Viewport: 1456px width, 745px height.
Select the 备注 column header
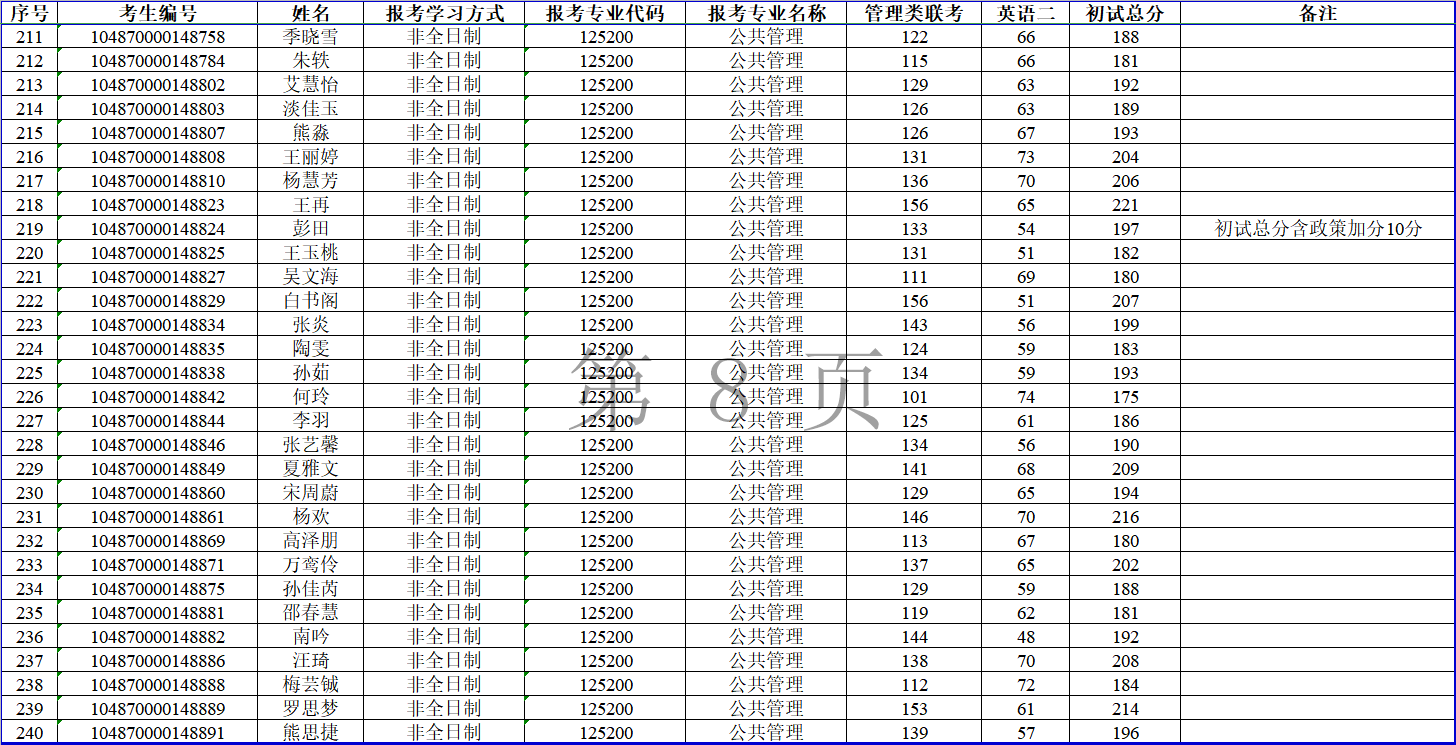click(1318, 13)
